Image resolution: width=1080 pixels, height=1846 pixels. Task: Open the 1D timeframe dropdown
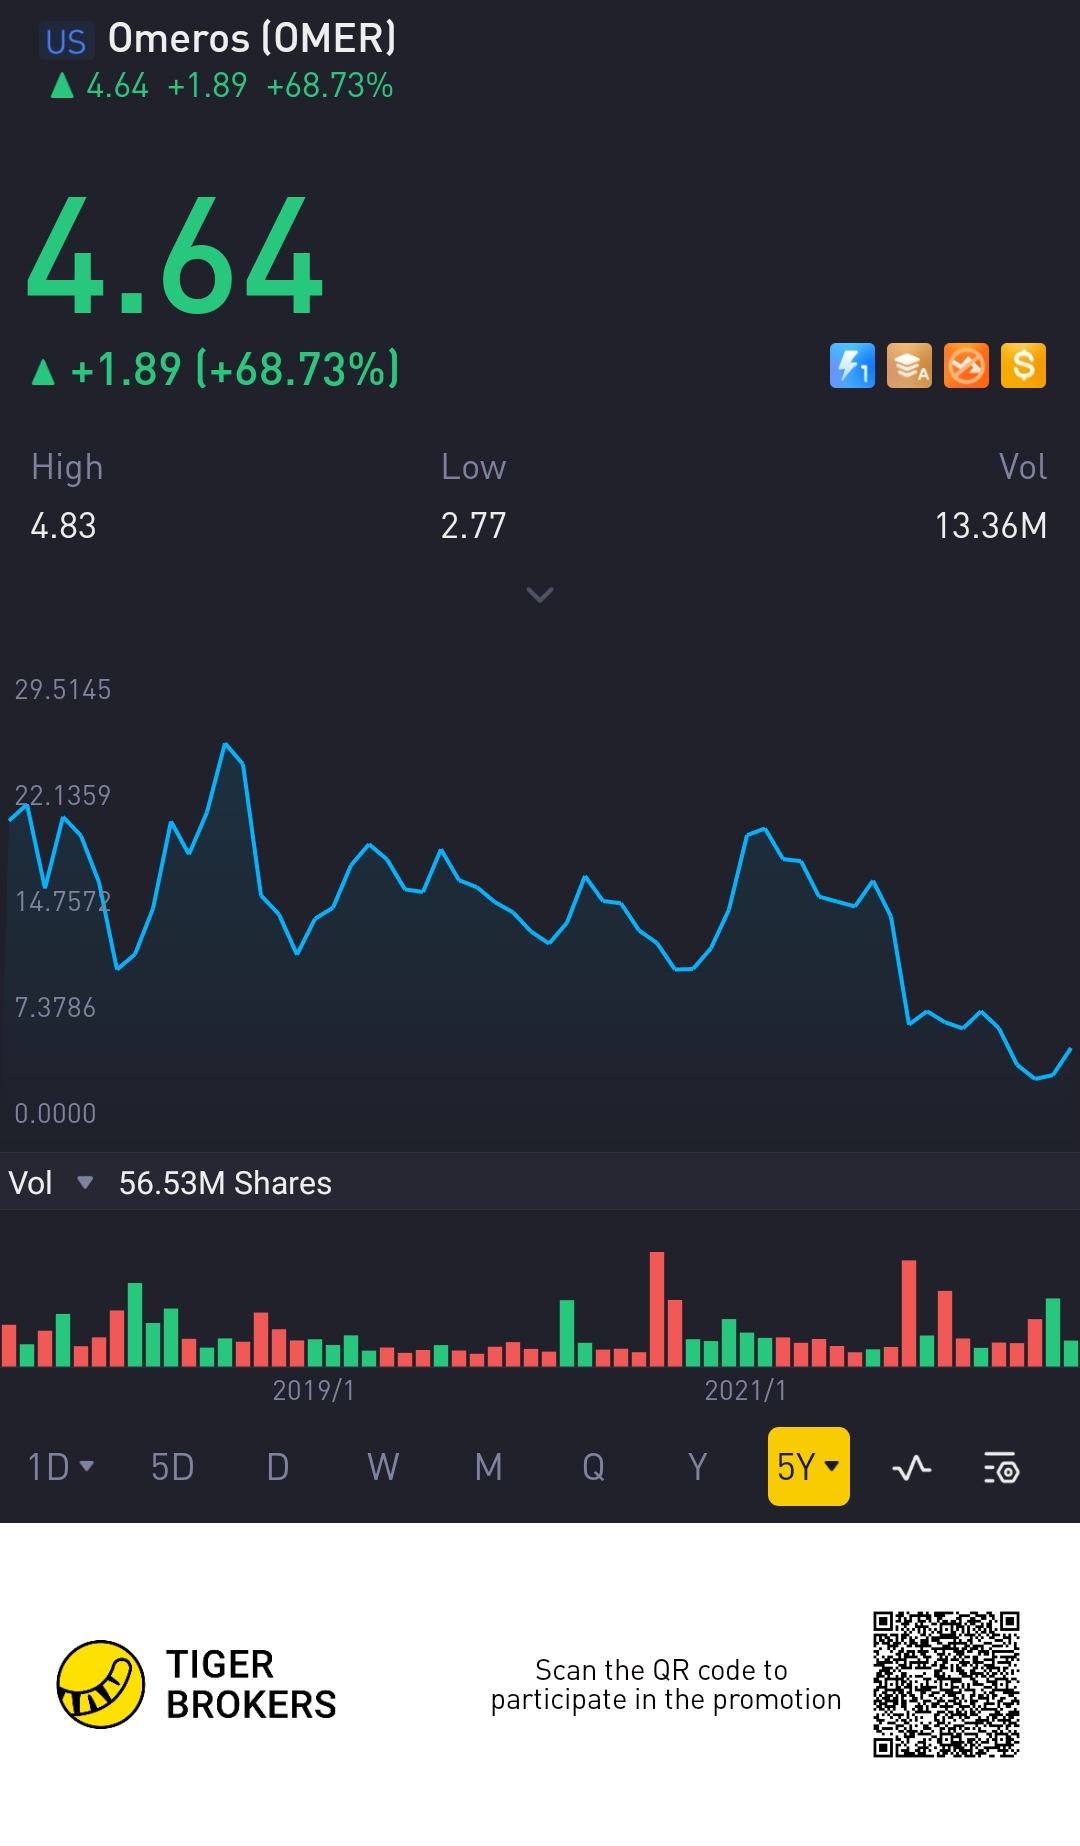(x=60, y=1467)
